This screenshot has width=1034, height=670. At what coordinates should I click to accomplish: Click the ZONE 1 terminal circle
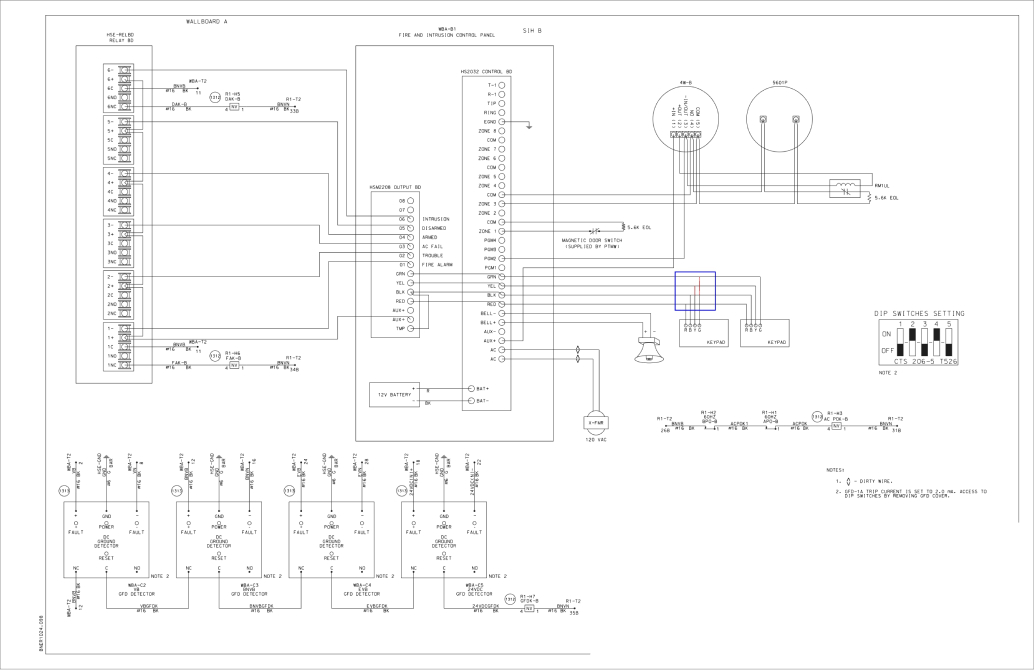point(502,231)
